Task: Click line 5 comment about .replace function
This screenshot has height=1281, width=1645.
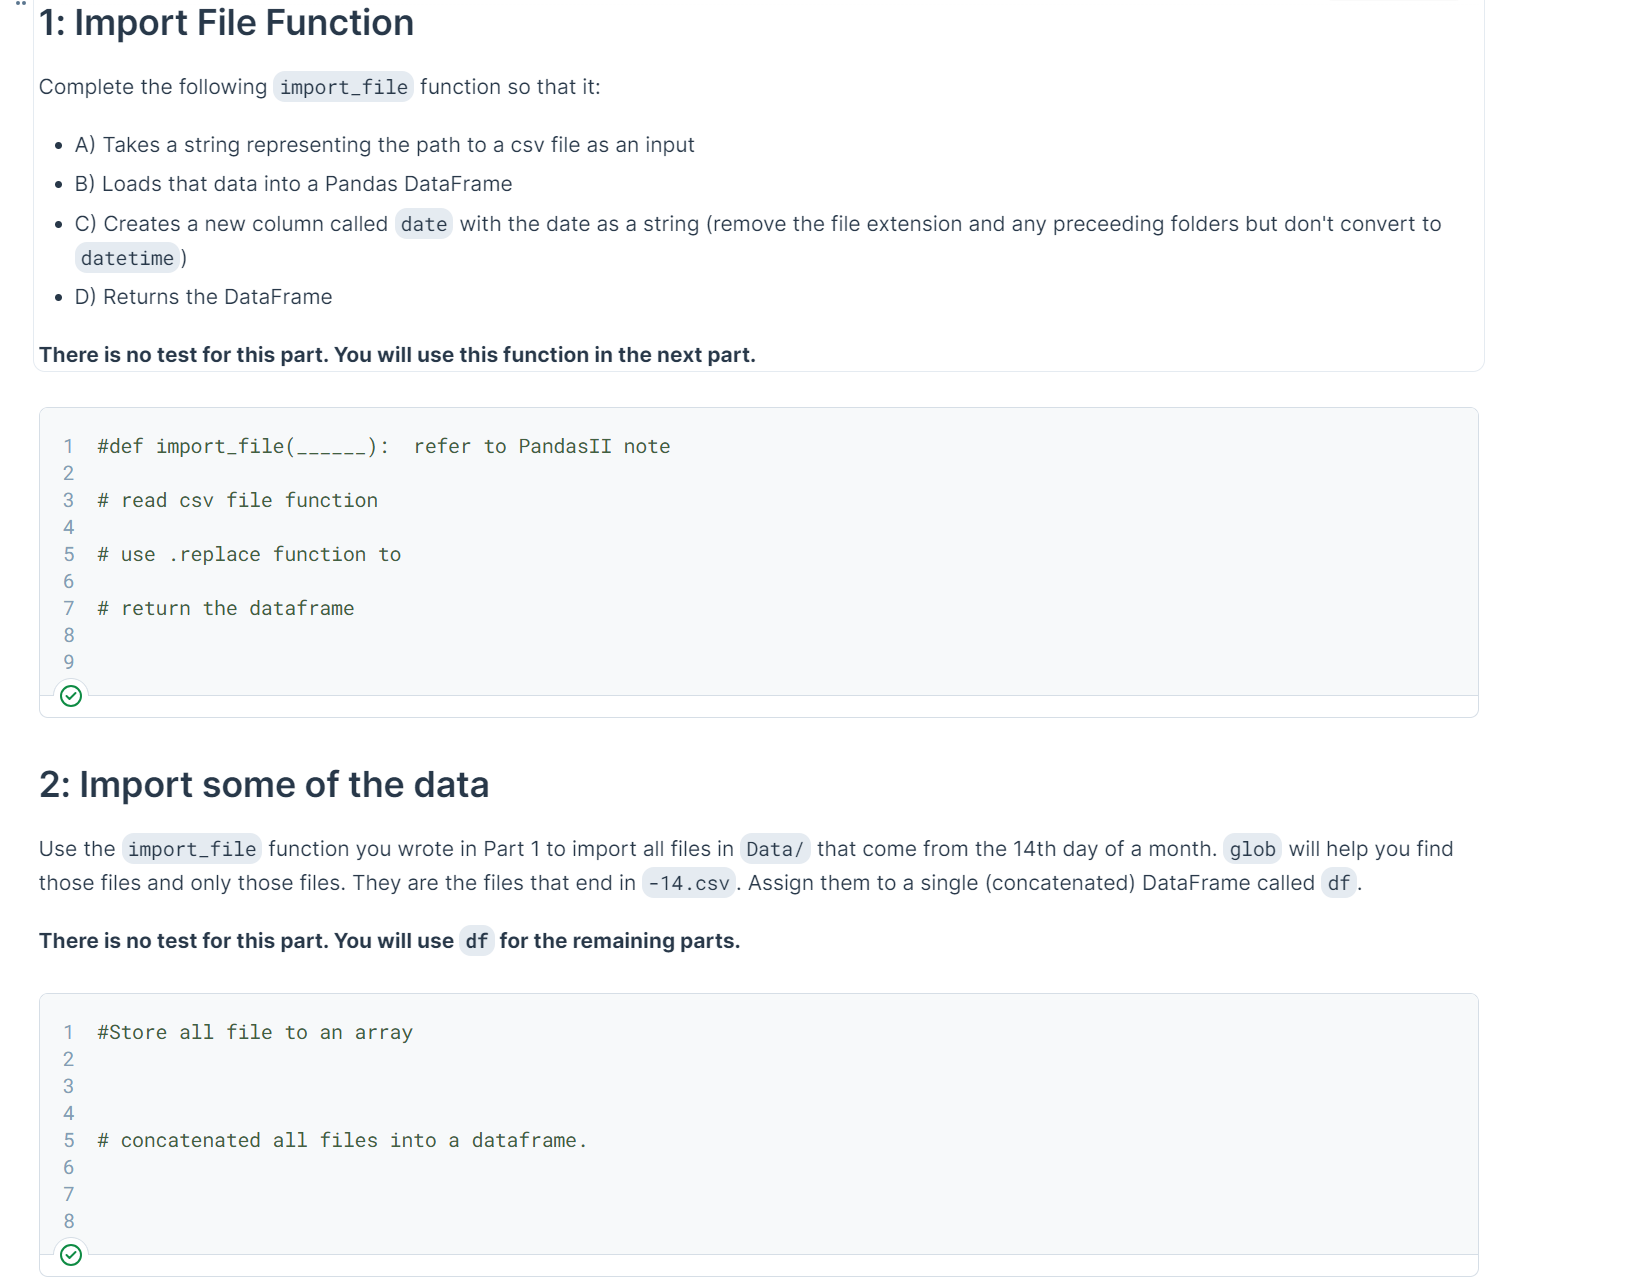Action: (x=248, y=554)
